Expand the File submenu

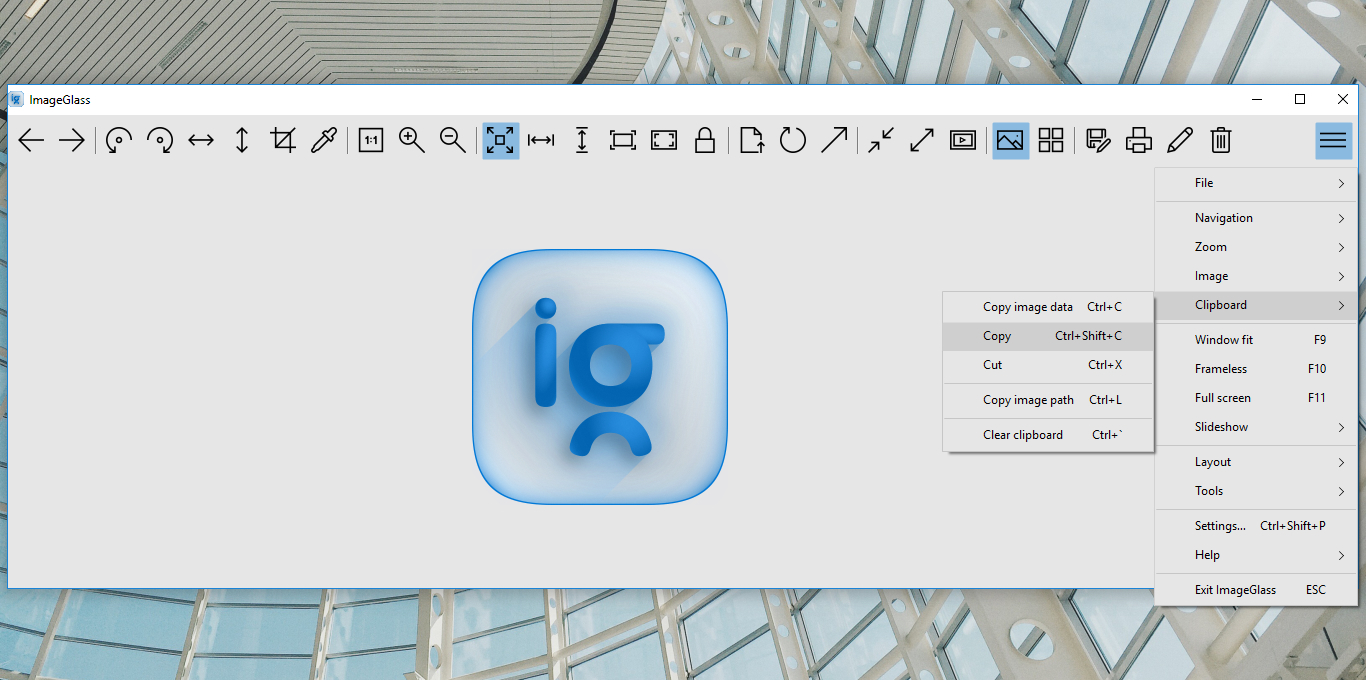[x=1256, y=183]
